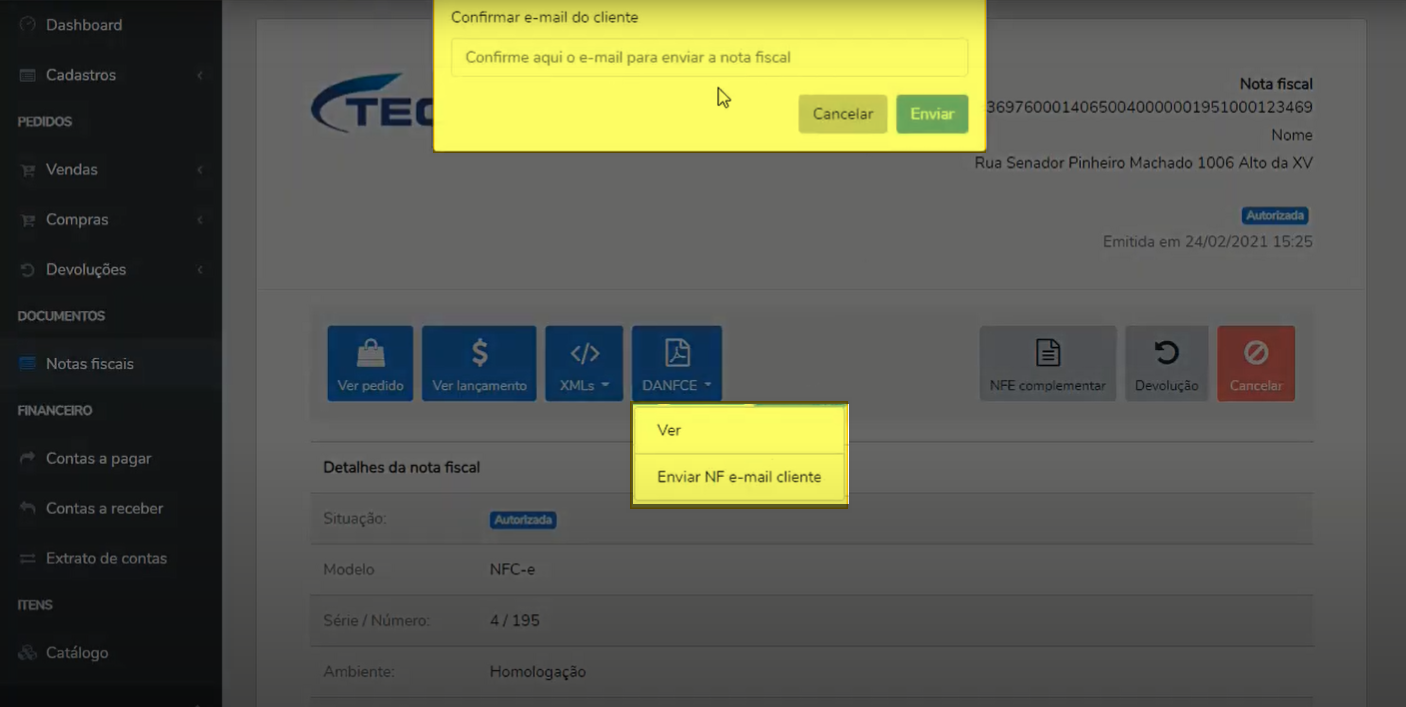Click the Contas a receber arrow icon
The width and height of the screenshot is (1406, 707).
tap(28, 509)
